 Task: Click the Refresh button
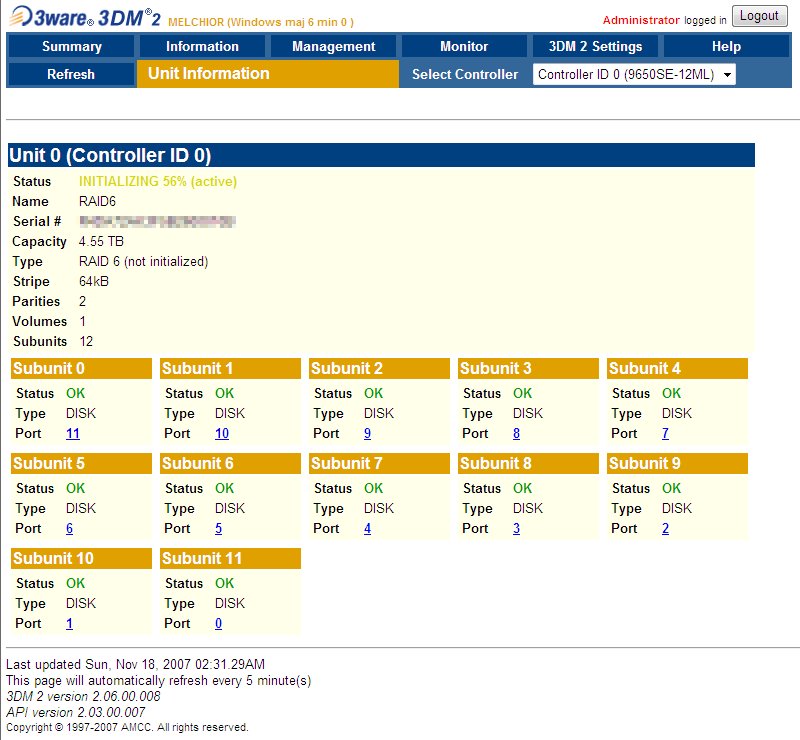(x=71, y=74)
